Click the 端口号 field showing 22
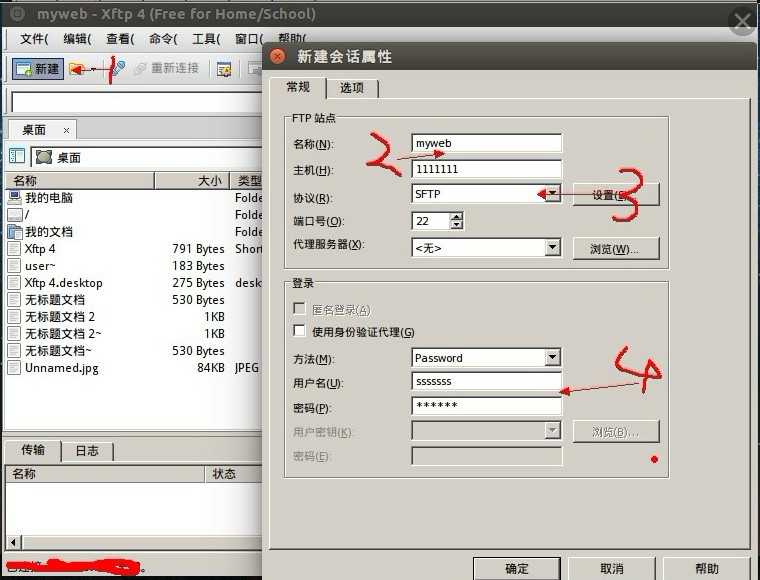 [x=431, y=221]
